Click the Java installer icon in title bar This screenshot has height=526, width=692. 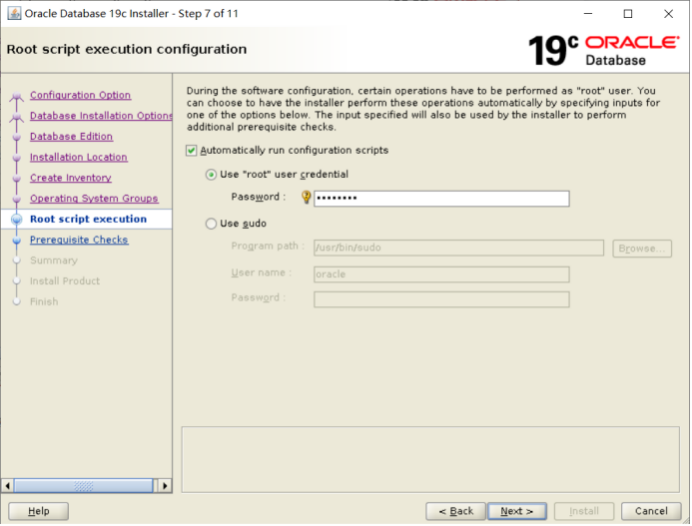(x=14, y=13)
